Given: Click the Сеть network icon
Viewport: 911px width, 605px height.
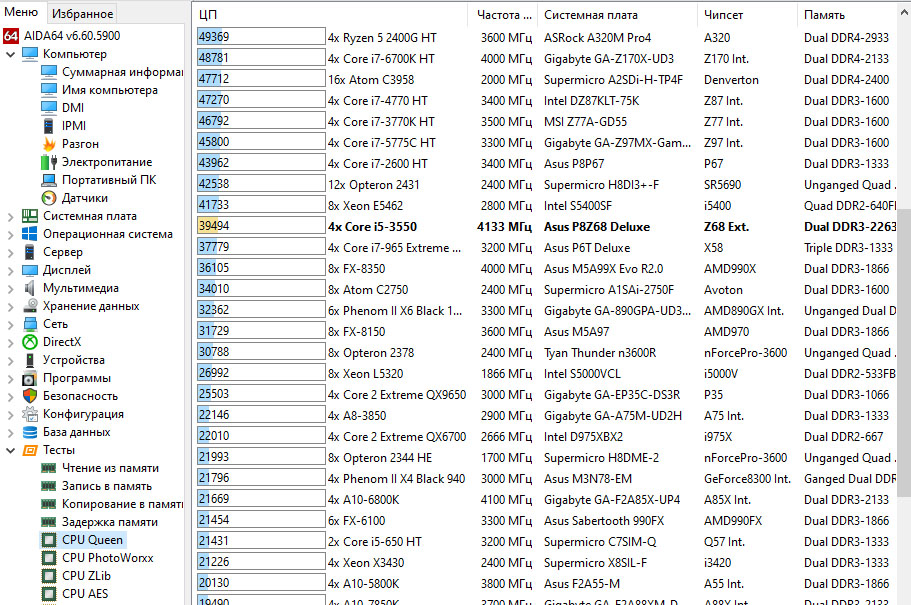Looking at the screenshot, I should pos(30,324).
